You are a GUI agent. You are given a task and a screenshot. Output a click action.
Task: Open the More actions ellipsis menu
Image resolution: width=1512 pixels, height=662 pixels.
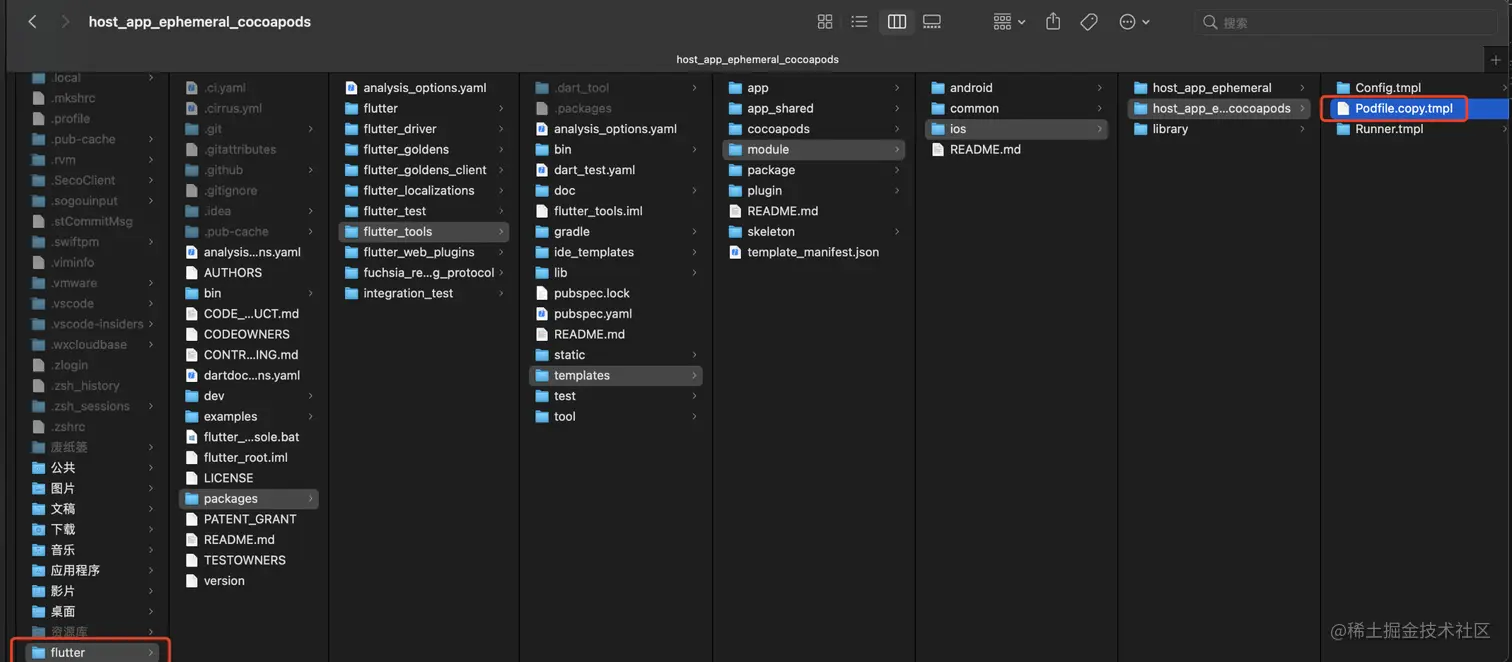[x=1134, y=22]
